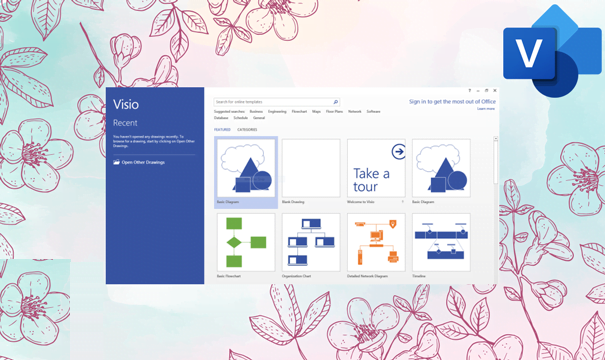The image size is (605, 360).
Task: Switch to the FEATURED tab
Action: pyautogui.click(x=222, y=130)
